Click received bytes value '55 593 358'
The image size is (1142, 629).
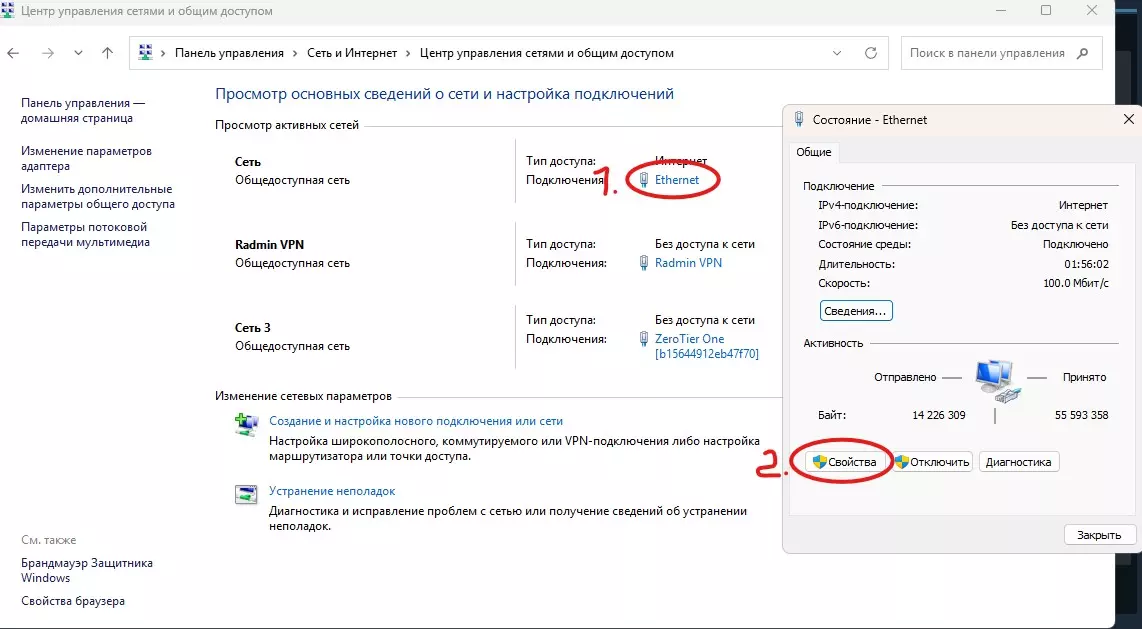1082,415
